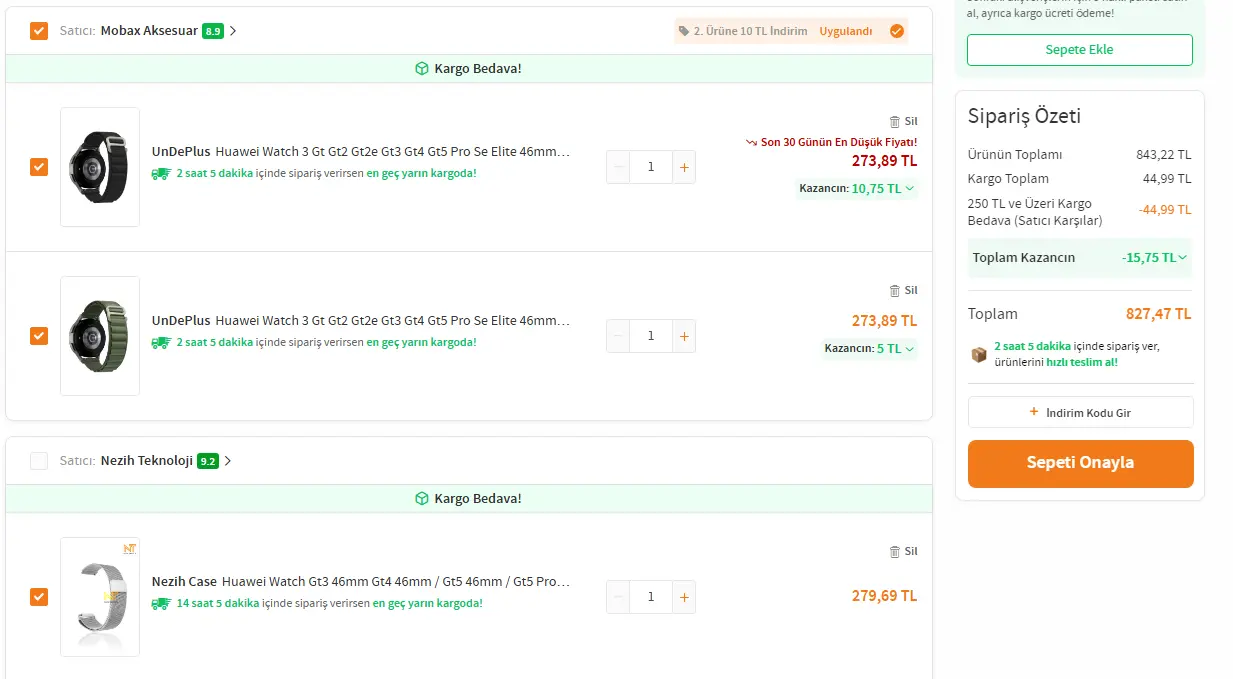Increase quantity of green UnDePlus strap

click(684, 336)
